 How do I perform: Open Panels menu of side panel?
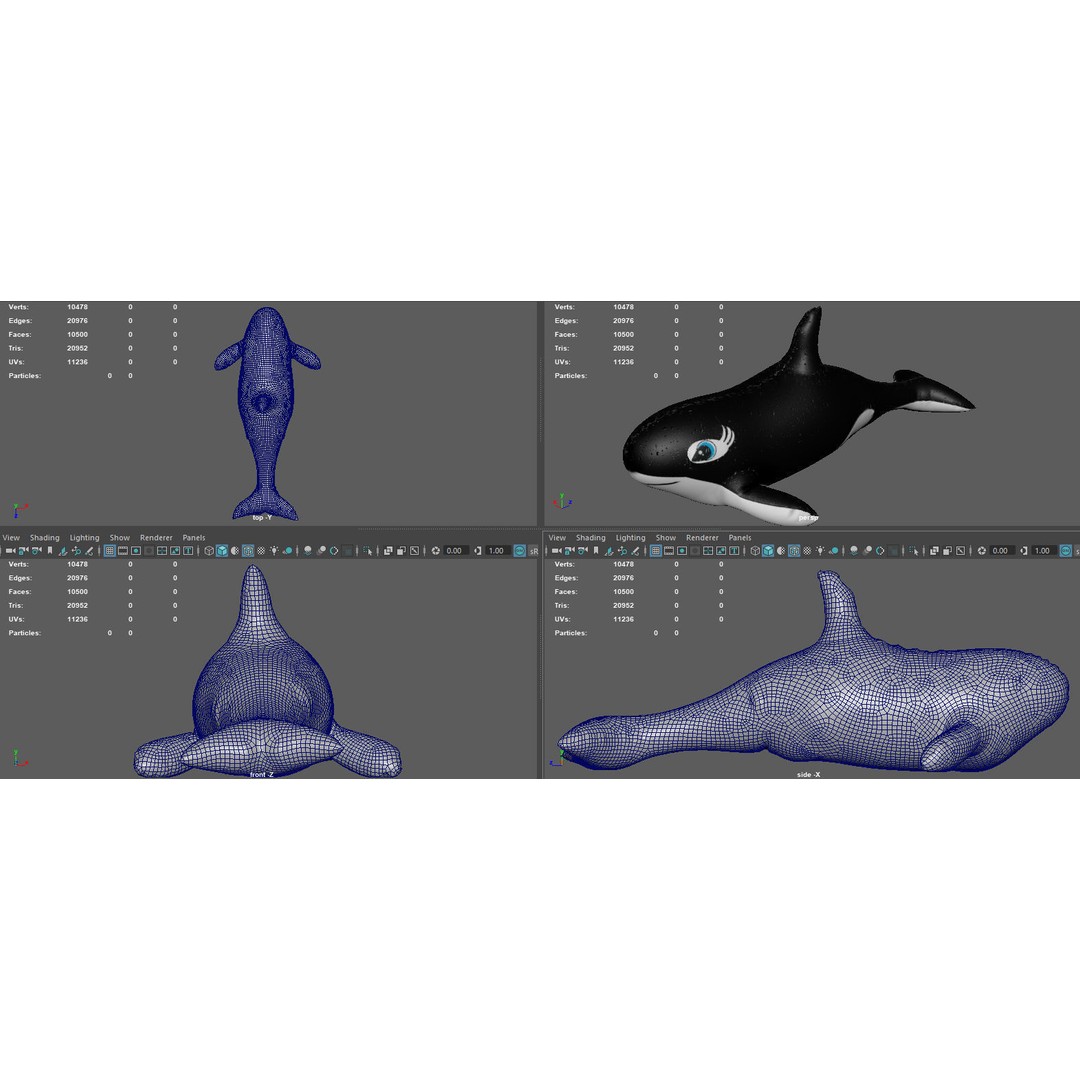(740, 538)
